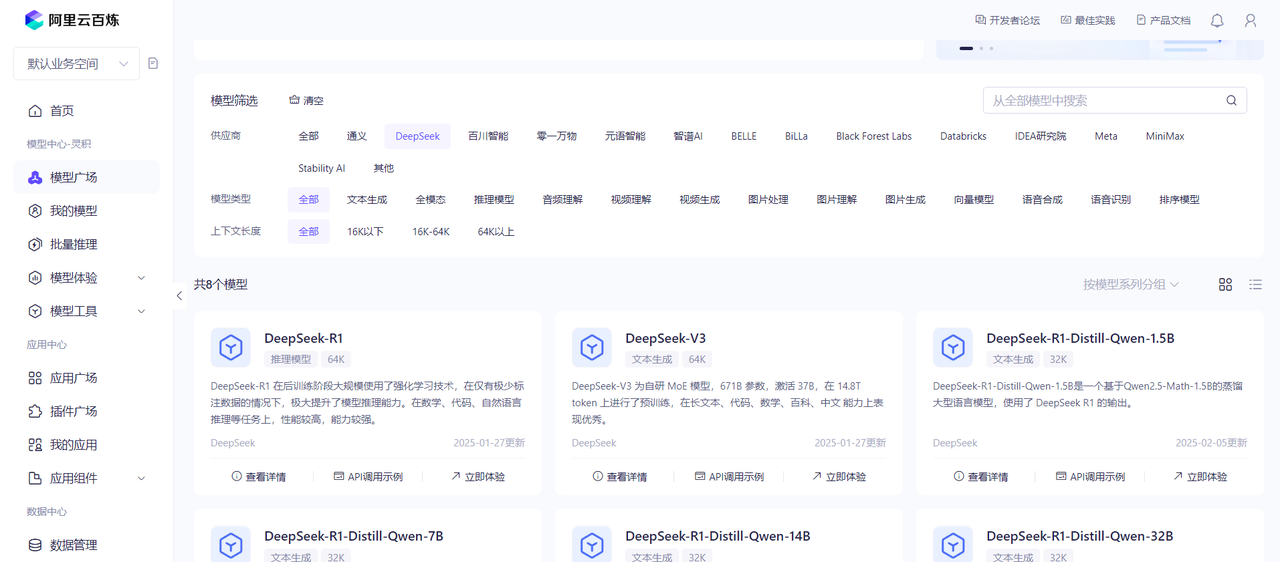This screenshot has width=1280, height=562.
Task: Click DeepSeek-R1-Distill-Qwen-1.5B model cube icon
Action: click(x=953, y=348)
